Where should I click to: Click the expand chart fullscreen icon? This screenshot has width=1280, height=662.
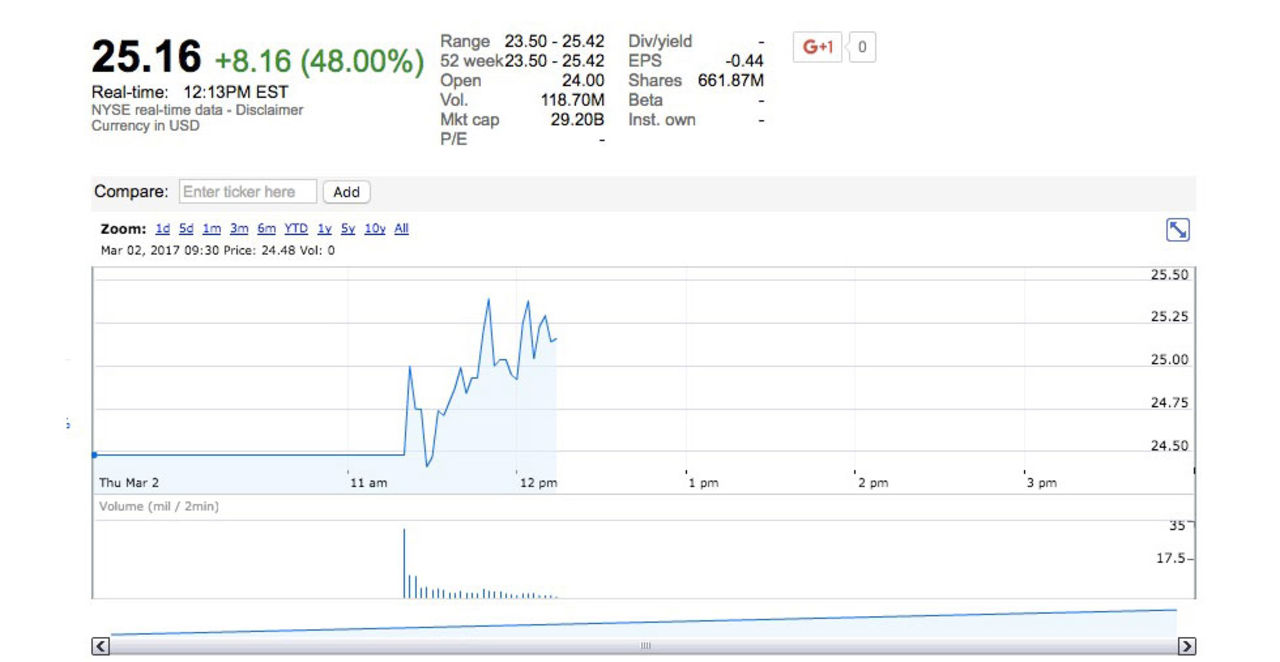coord(1178,230)
